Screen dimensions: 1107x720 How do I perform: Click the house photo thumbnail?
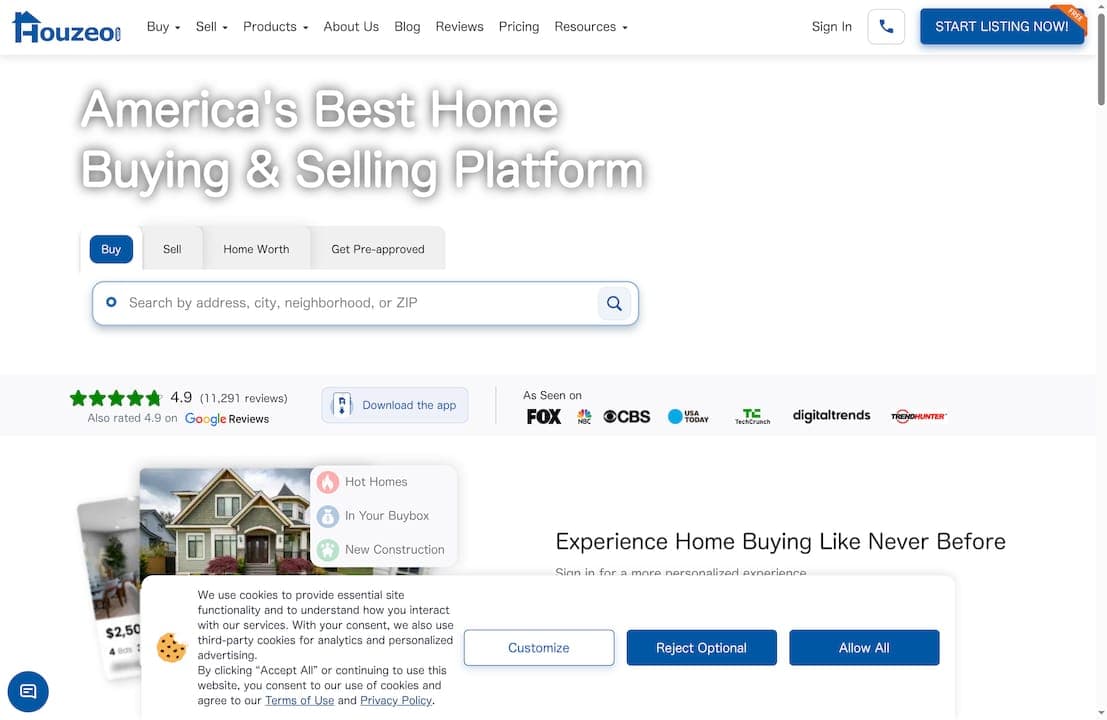point(225,521)
